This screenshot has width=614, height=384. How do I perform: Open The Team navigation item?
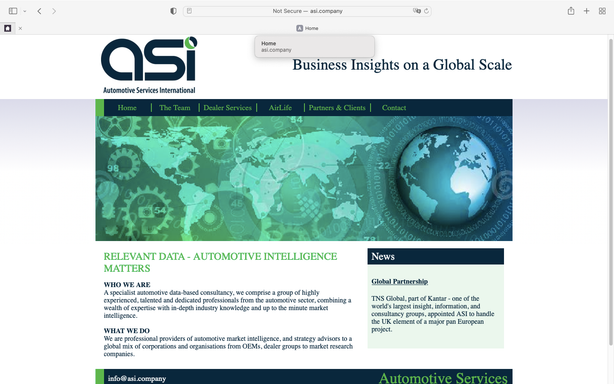[x=175, y=108]
